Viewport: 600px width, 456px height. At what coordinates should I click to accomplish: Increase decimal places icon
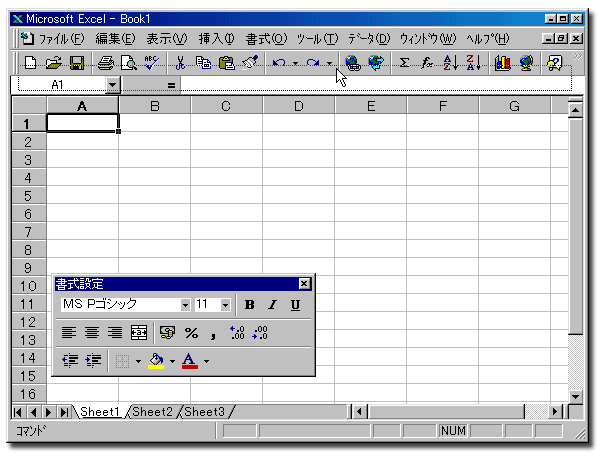tap(237, 332)
